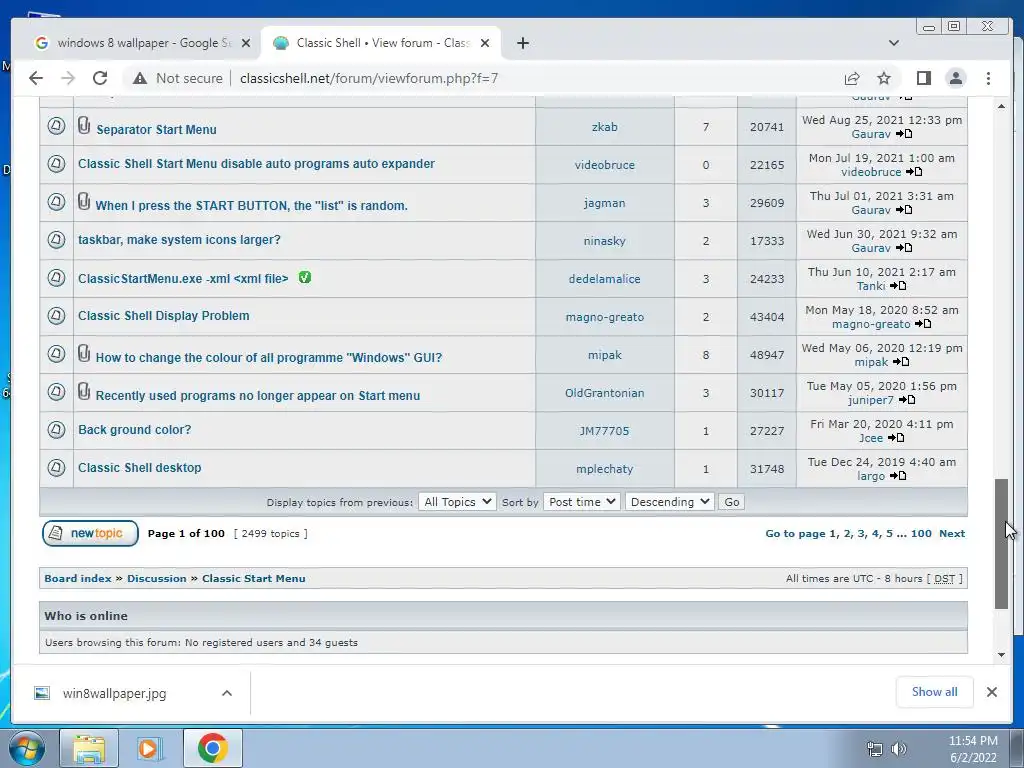The image size is (1024, 768).
Task: Open the win8wallpaper.jpg downloaded file
Action: (x=114, y=693)
